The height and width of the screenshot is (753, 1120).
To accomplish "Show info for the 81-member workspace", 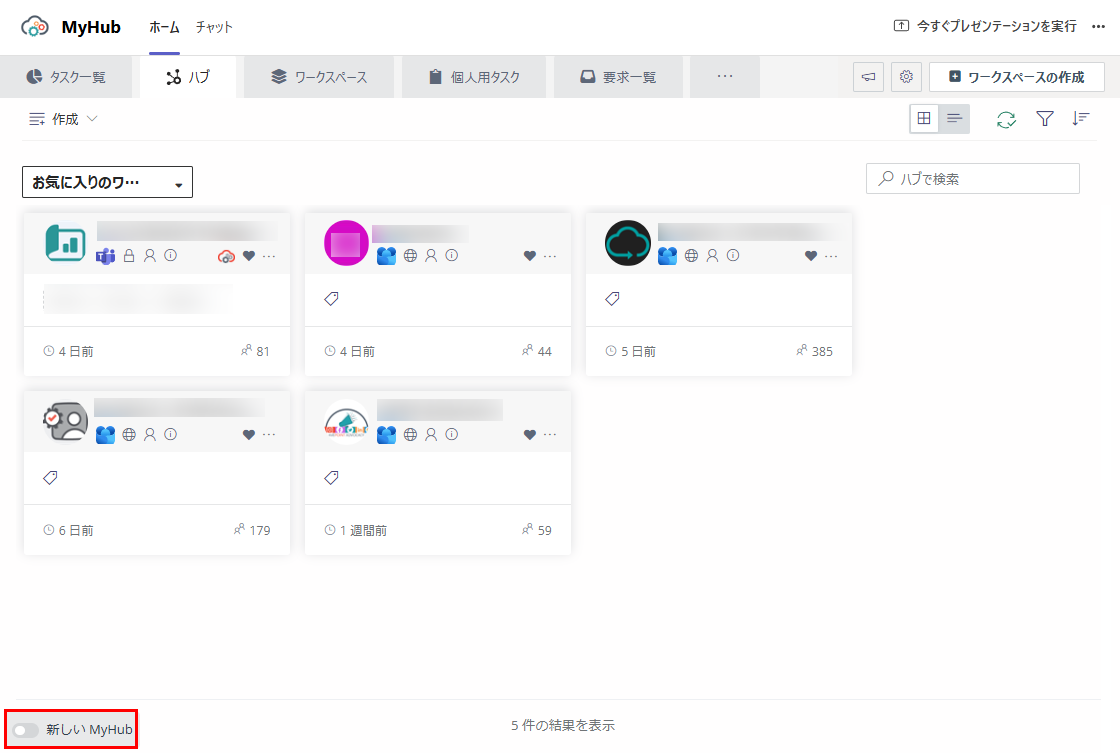I will [x=171, y=255].
